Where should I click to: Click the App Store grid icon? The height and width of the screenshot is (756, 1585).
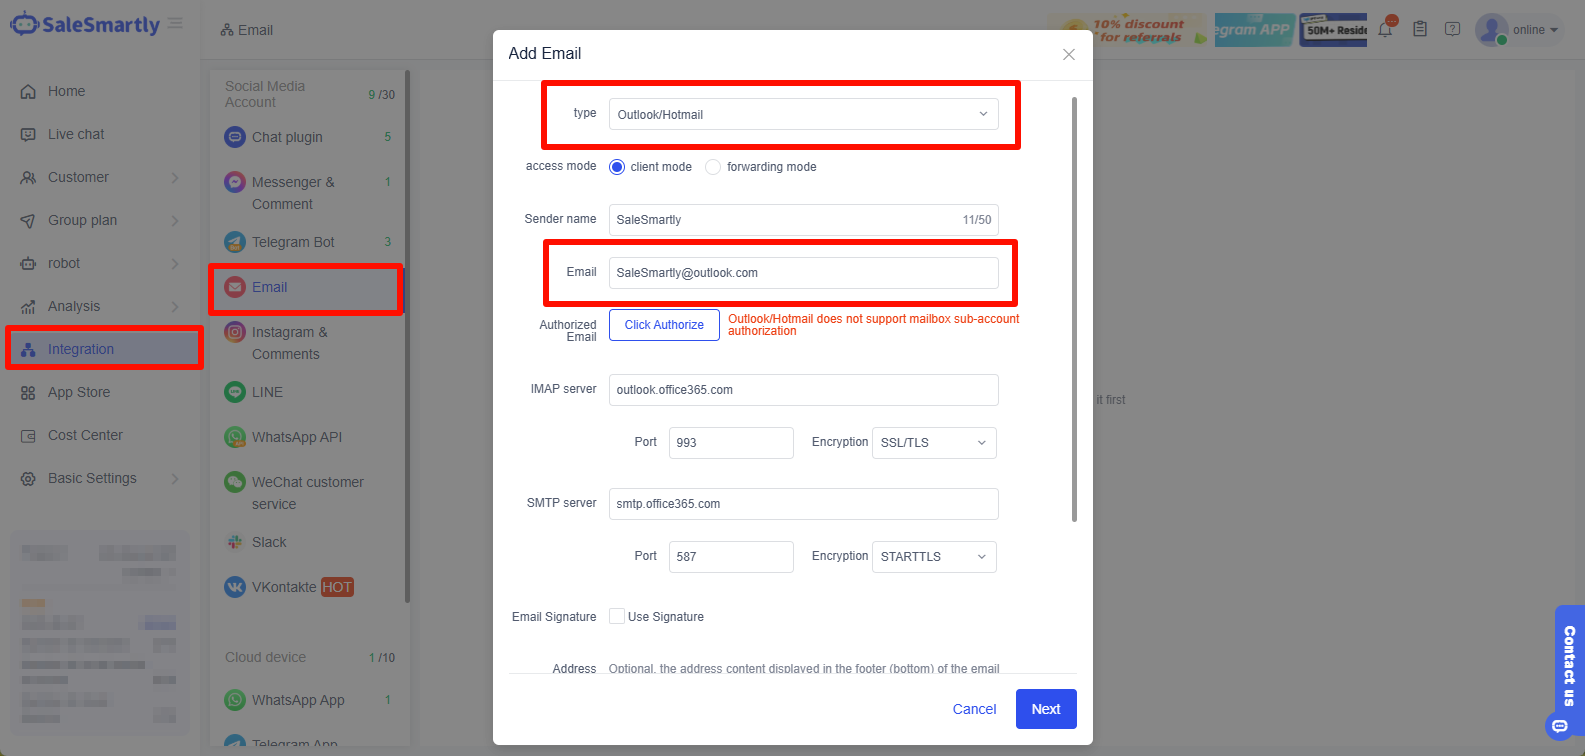coord(28,393)
